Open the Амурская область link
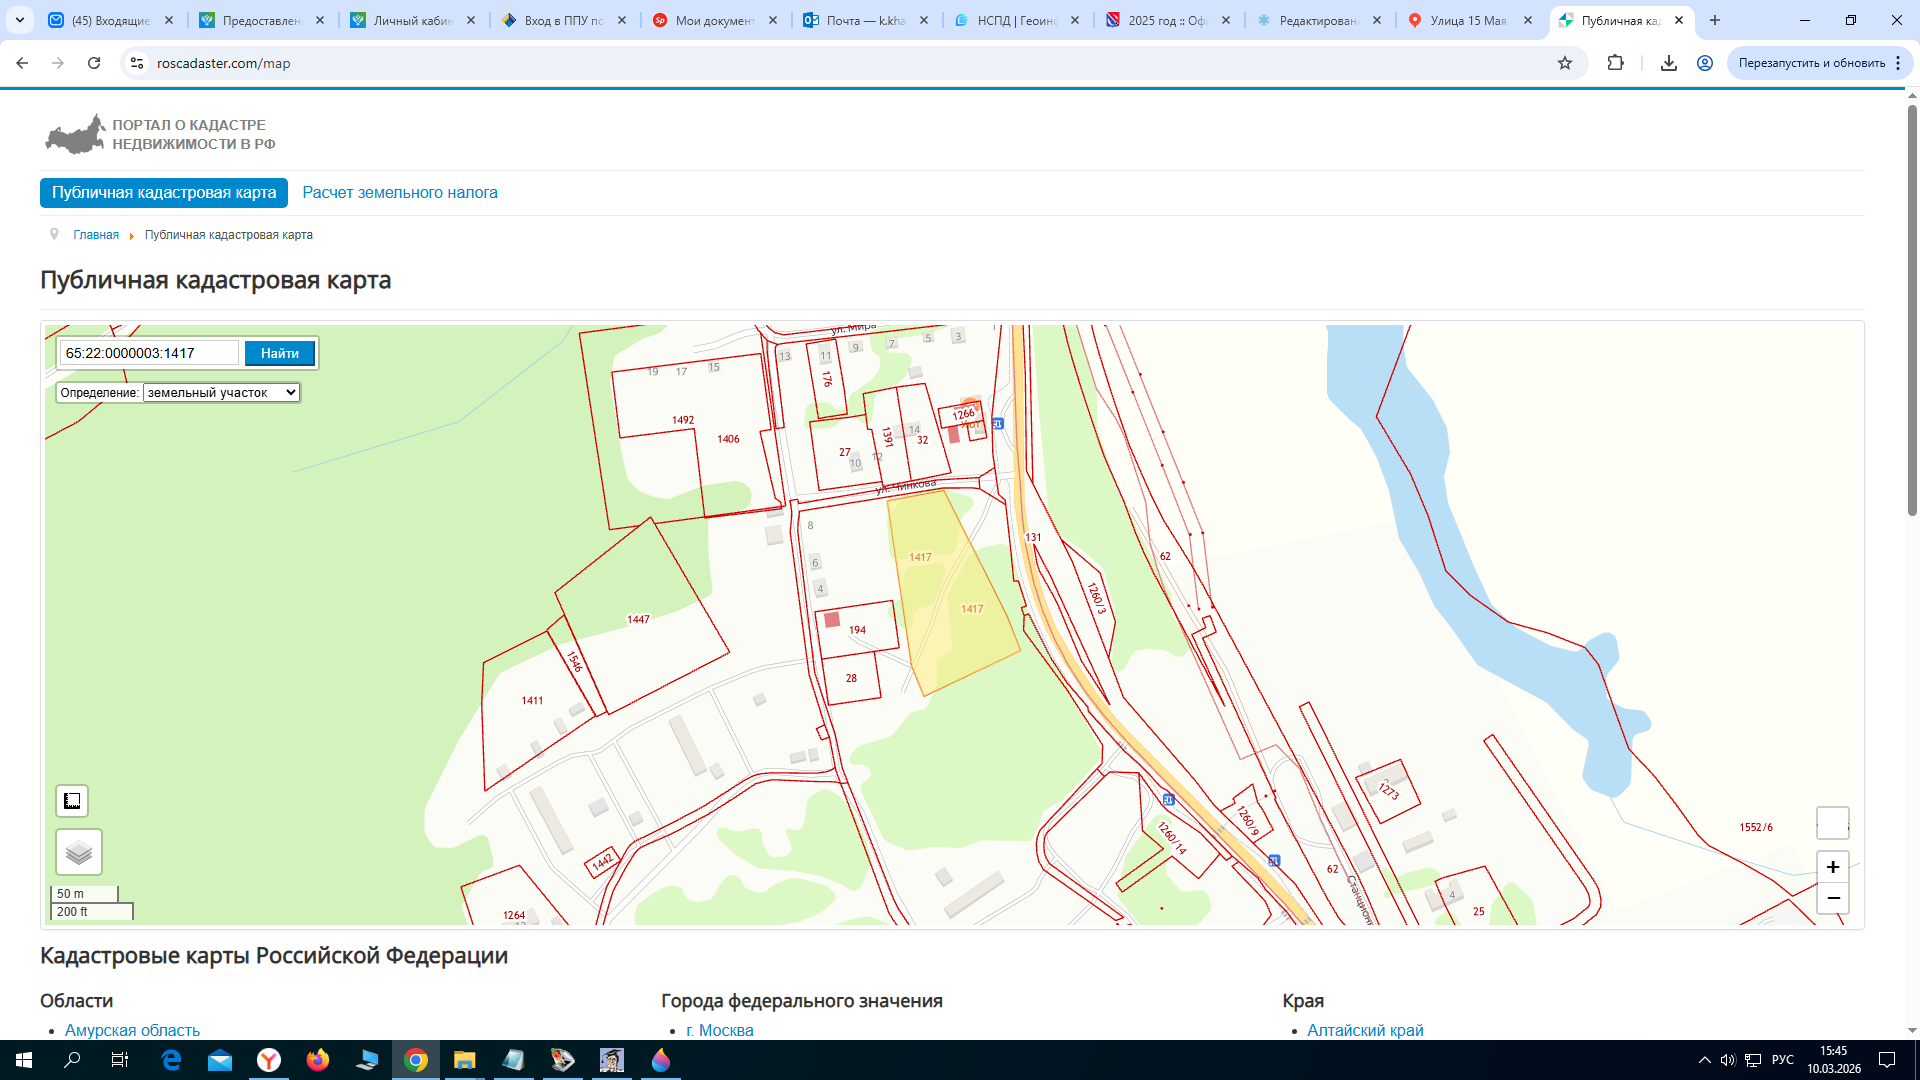This screenshot has height=1080, width=1920. 132,1030
